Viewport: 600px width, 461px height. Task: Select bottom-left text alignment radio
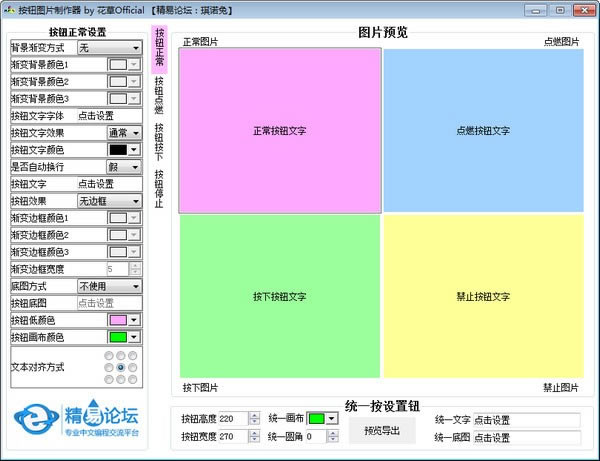109,380
